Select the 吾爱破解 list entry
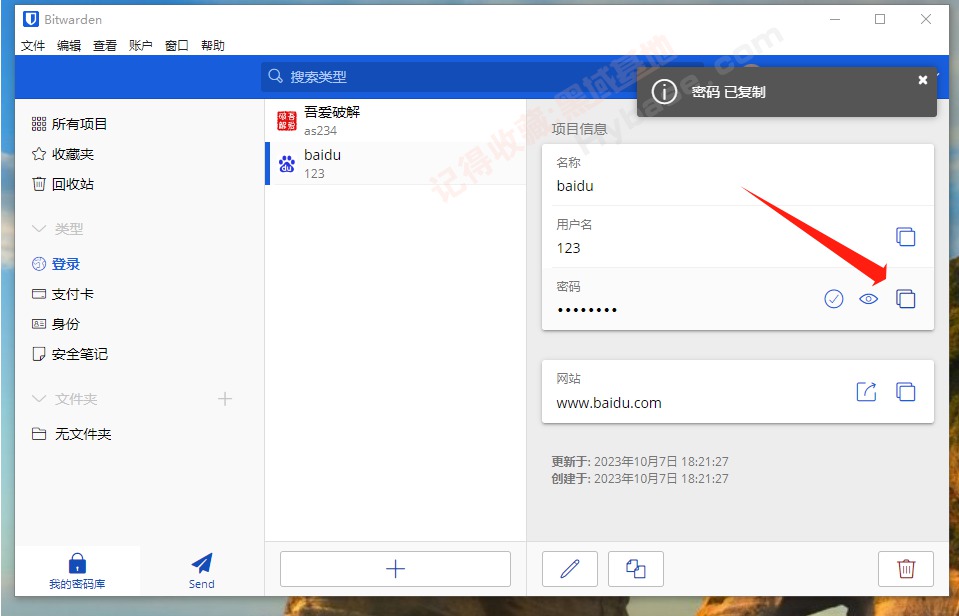This screenshot has width=959, height=616. (x=396, y=121)
